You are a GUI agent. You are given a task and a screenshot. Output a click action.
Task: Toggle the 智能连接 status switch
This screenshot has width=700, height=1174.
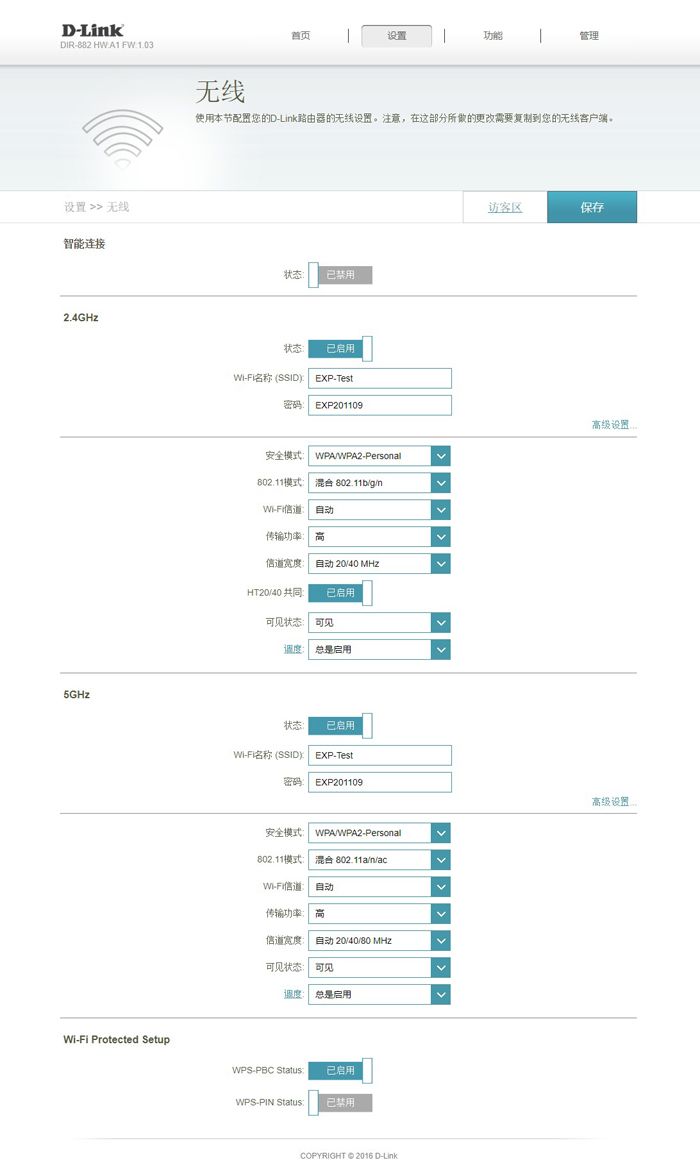pos(340,275)
